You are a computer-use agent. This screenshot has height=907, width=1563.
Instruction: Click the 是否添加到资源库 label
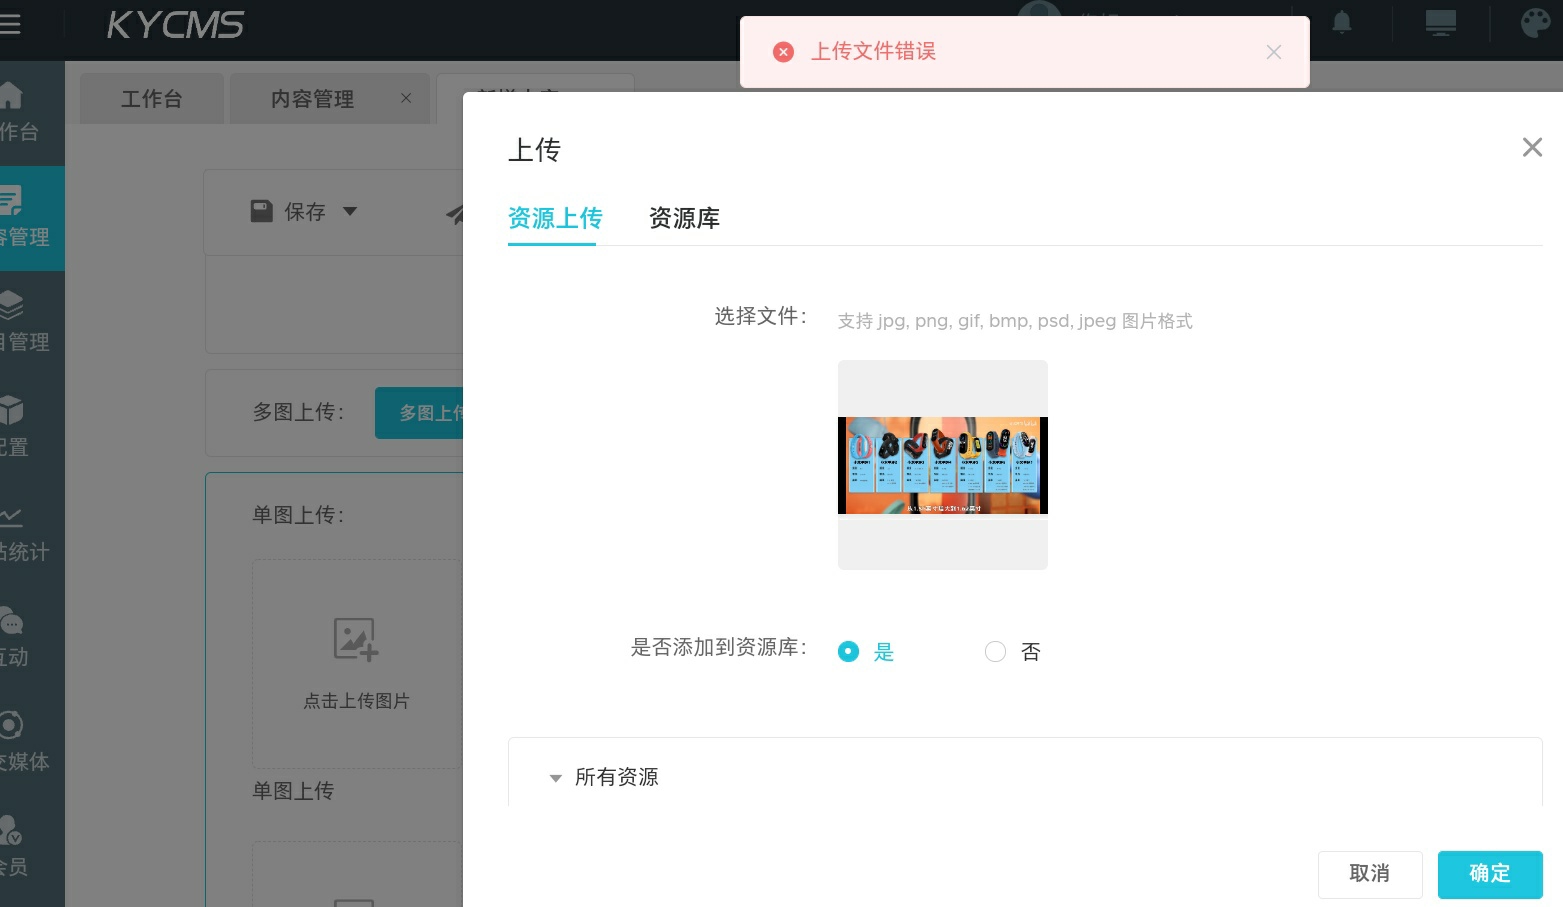[718, 647]
